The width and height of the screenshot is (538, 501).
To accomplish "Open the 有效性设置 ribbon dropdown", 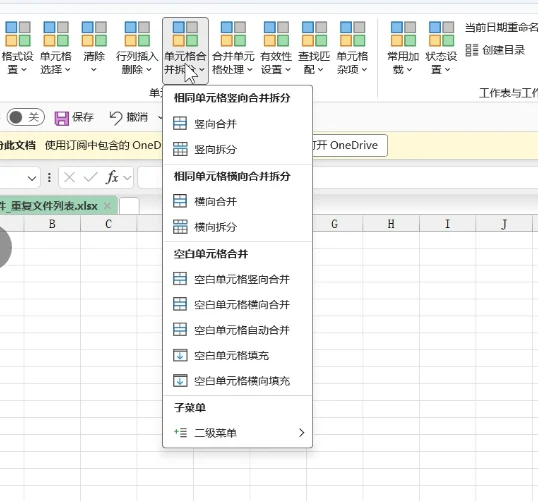I will point(276,48).
